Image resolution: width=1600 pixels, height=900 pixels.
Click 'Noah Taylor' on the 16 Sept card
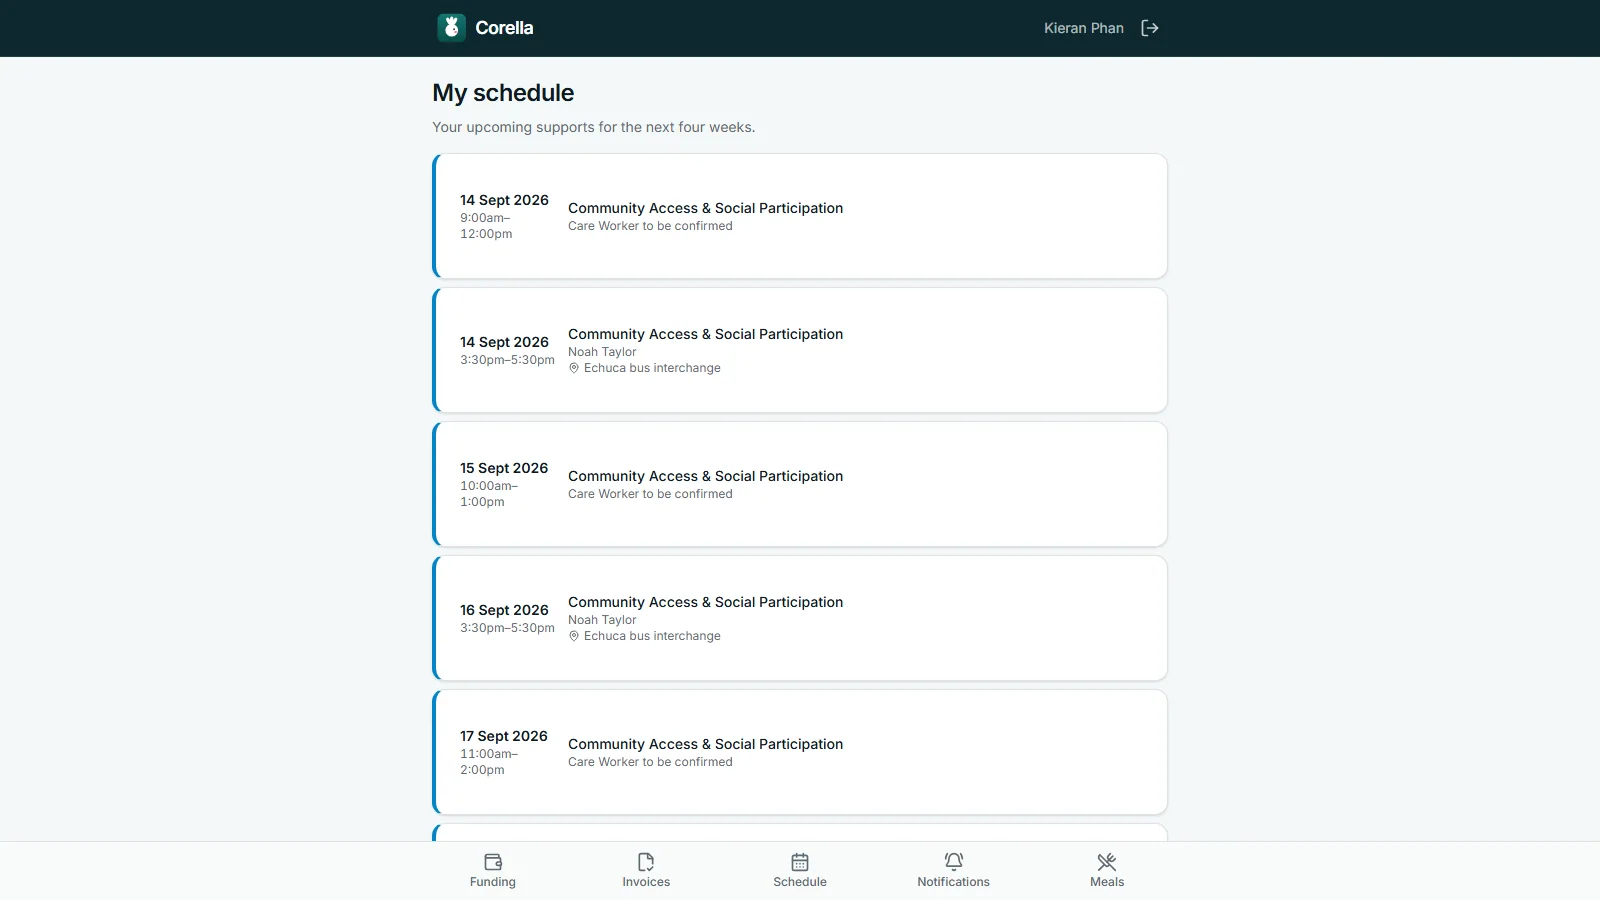coord(602,620)
